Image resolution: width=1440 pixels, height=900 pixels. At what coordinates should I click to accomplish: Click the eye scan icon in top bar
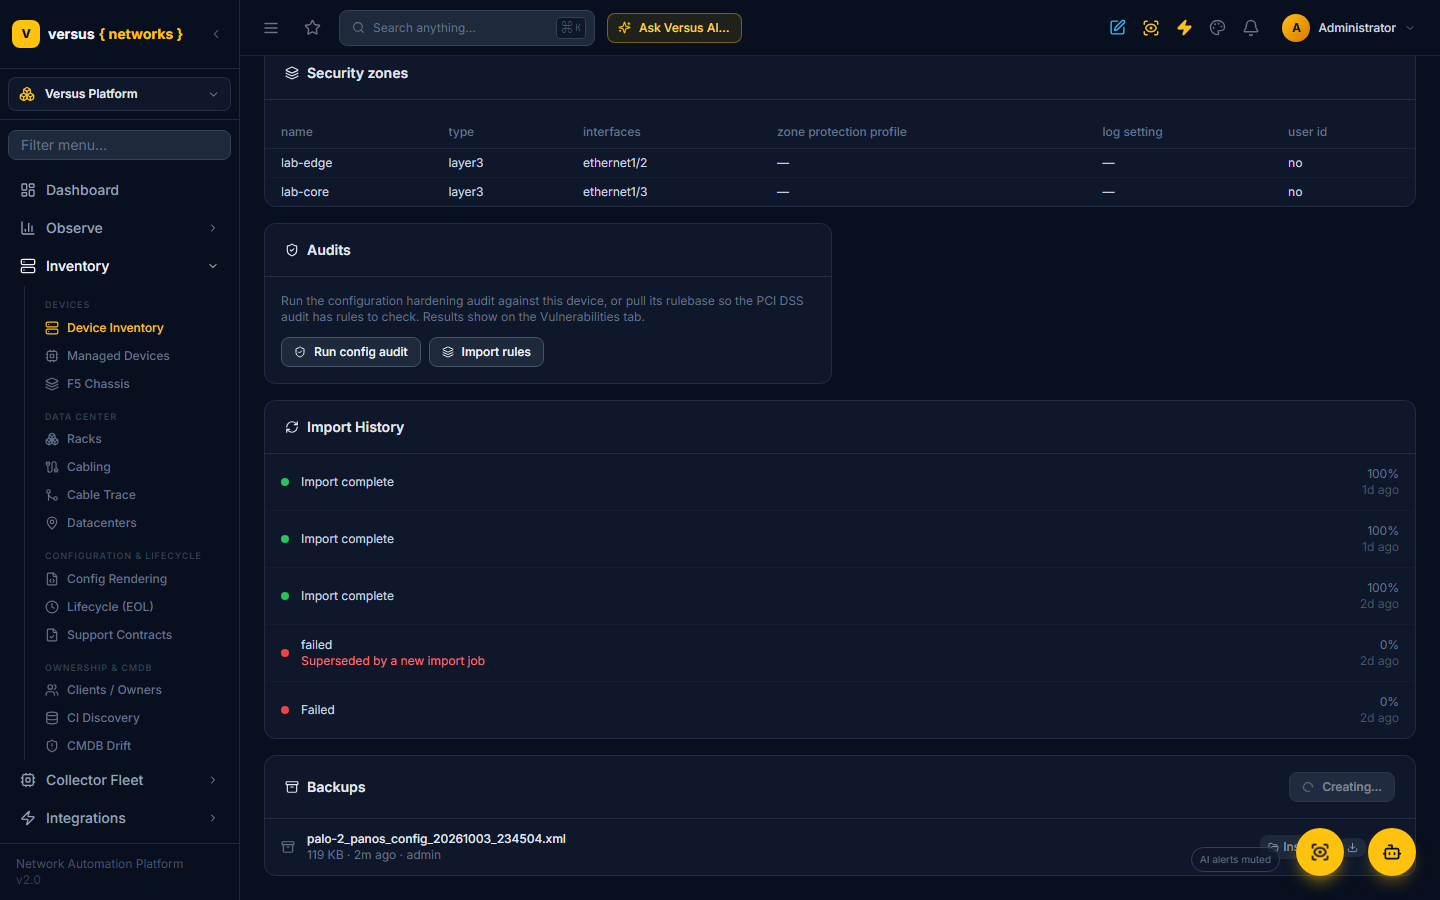click(x=1151, y=28)
